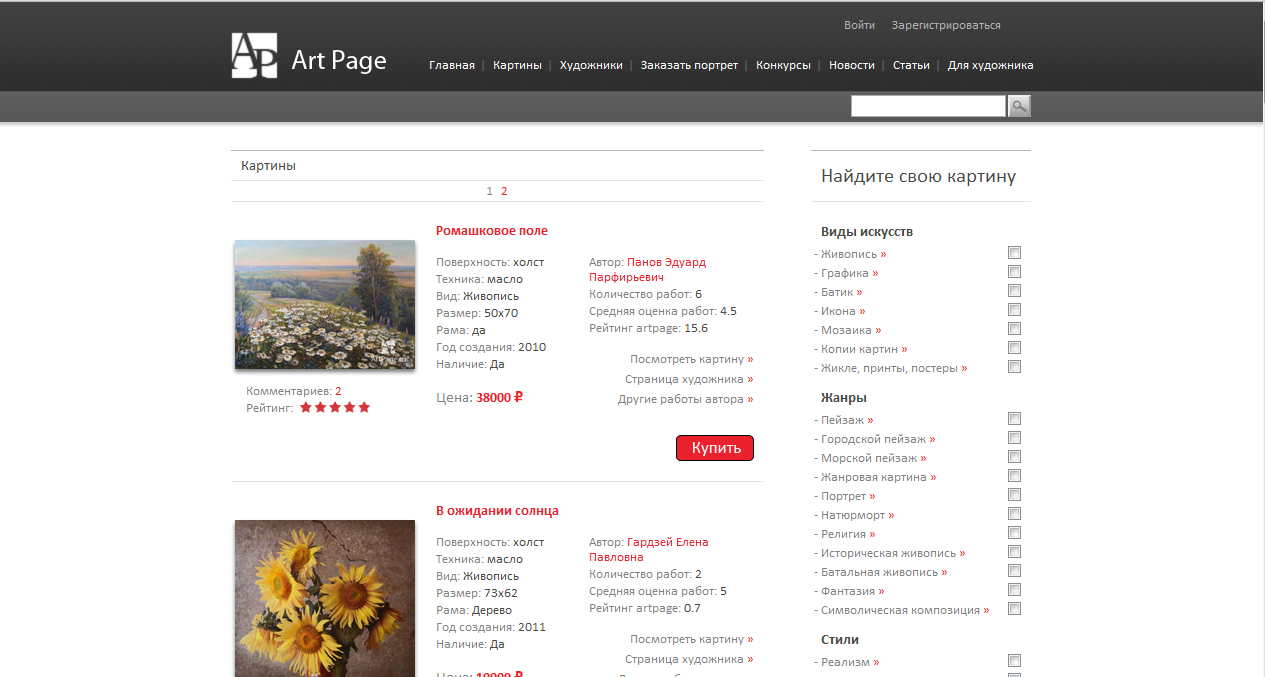Enable the Реализм style checkbox
Image resolution: width=1265 pixels, height=677 pixels.
(1015, 660)
